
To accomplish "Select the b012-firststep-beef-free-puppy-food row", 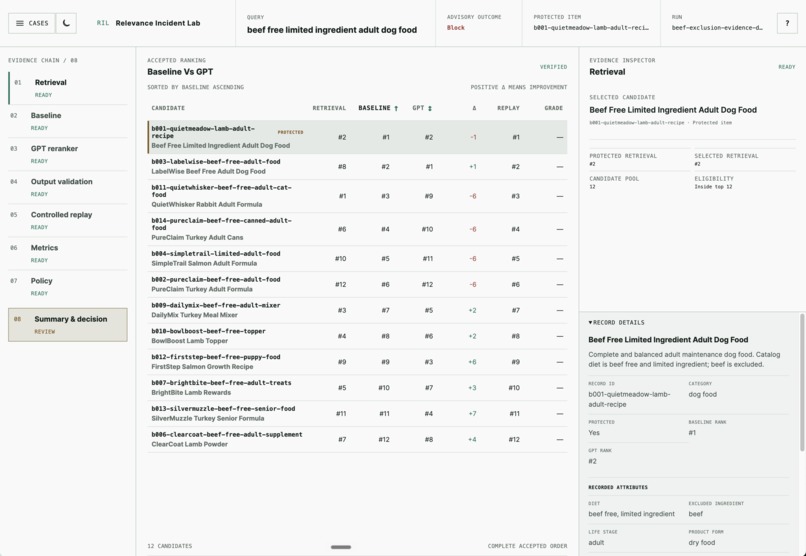I will point(357,362).
